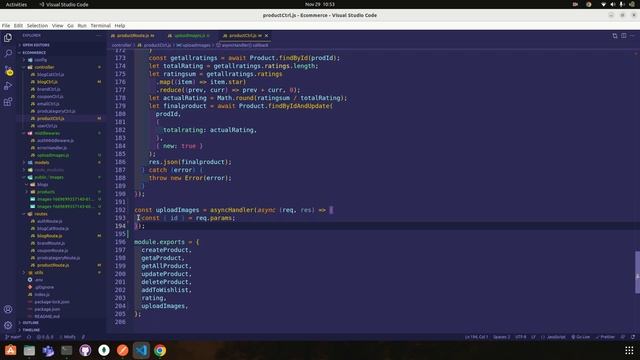
Task: Click UTF-8 encoding in status bar
Action: tap(520, 337)
